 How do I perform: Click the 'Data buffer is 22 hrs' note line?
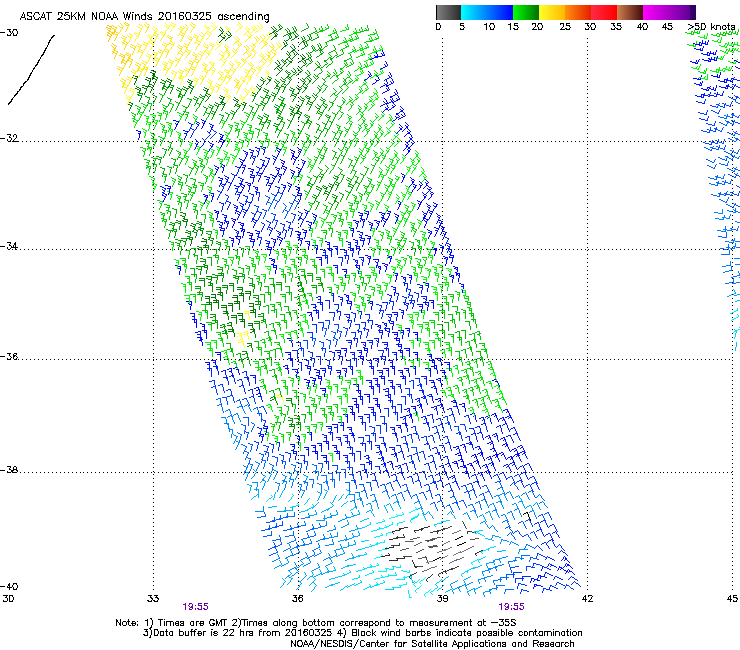pyautogui.click(x=362, y=633)
